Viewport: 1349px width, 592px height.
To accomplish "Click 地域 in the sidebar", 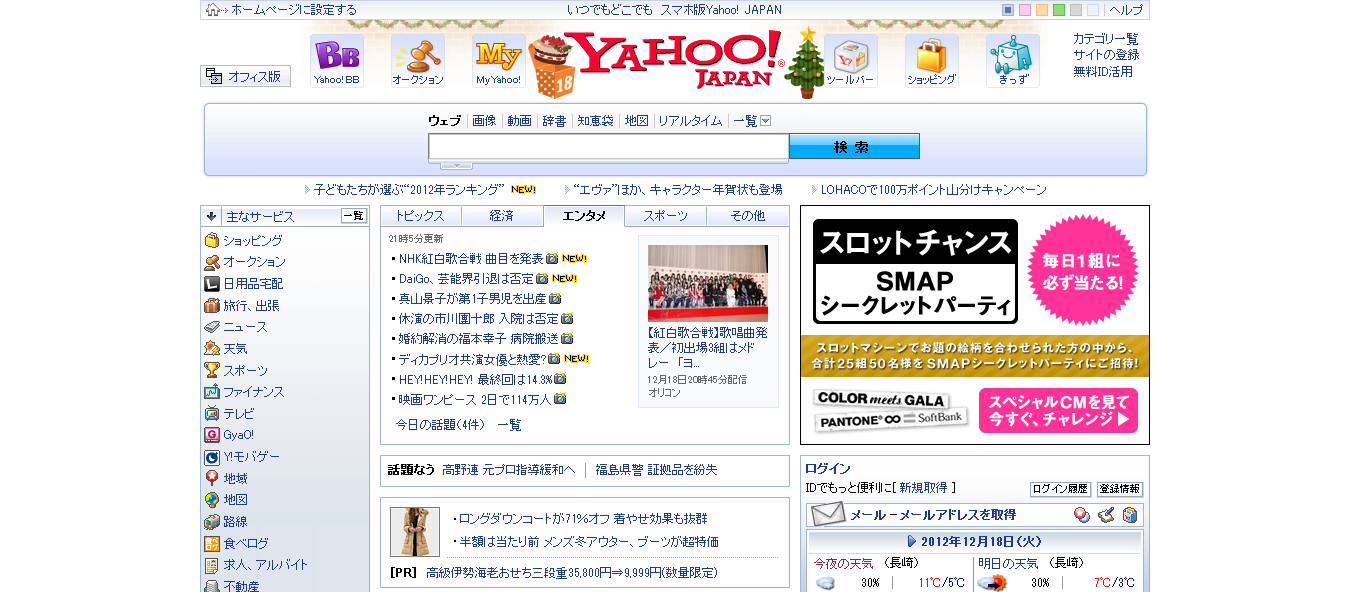I will 235,479.
